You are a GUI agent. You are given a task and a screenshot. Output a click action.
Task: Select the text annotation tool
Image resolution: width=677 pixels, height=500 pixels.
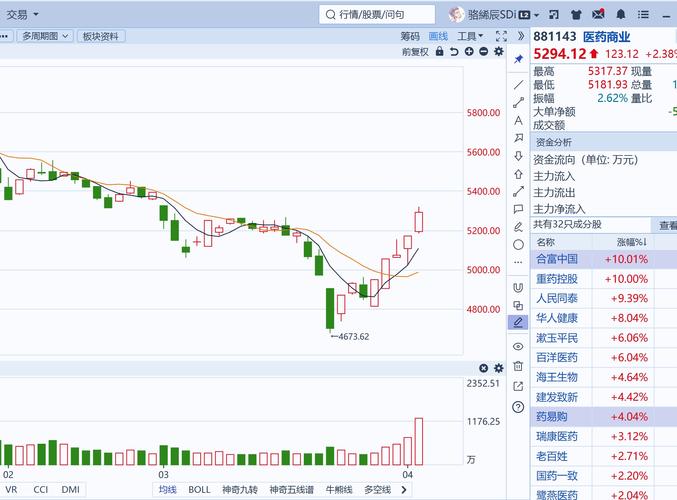[519, 120]
